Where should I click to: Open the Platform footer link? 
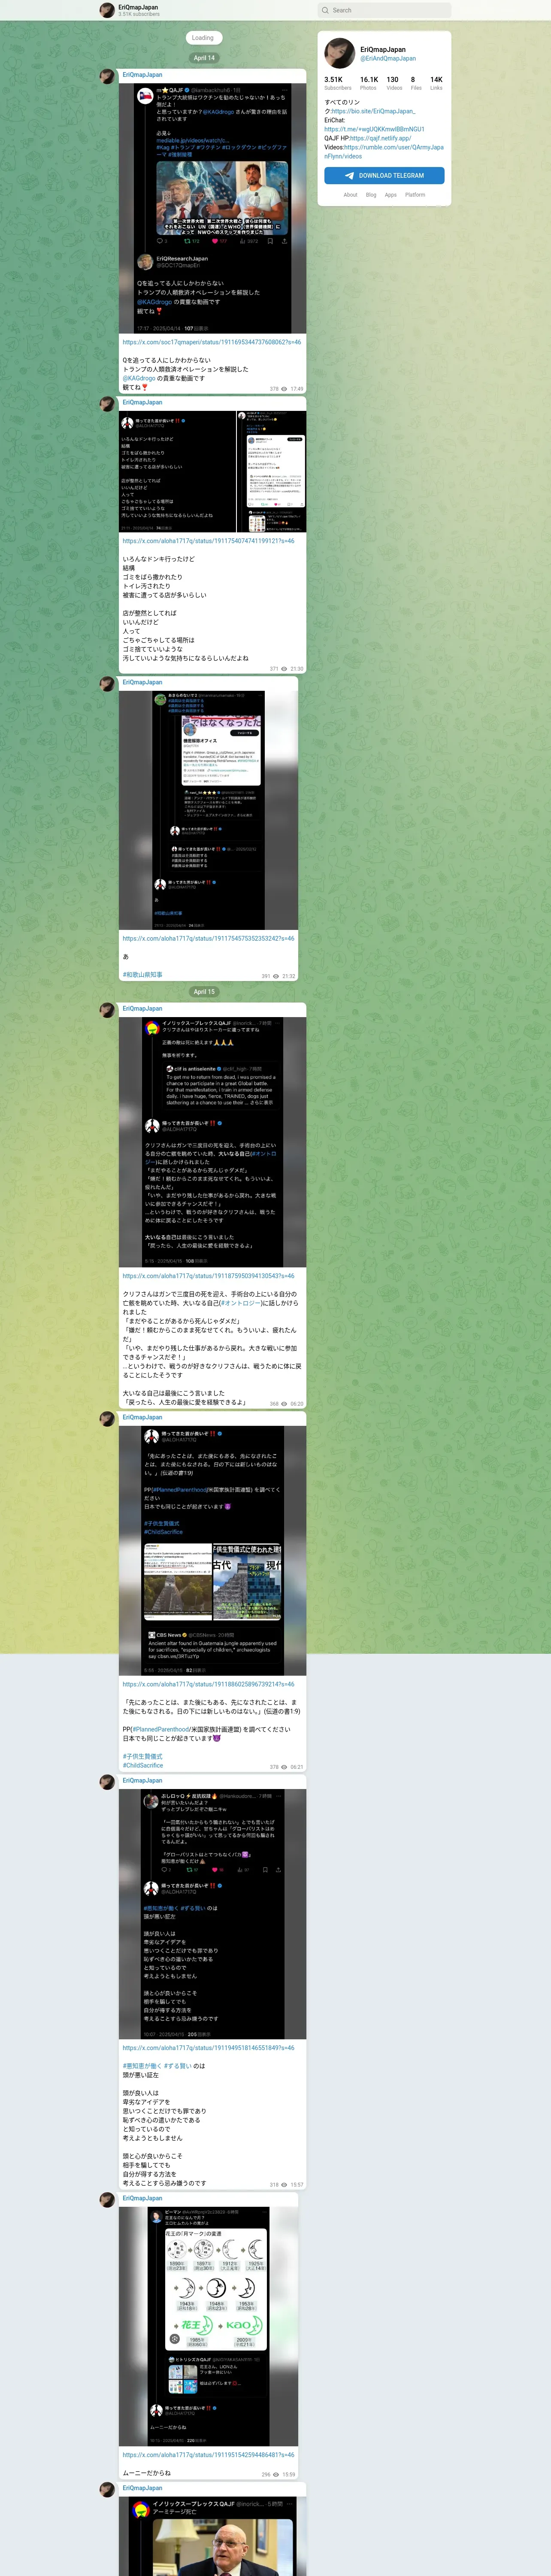tap(415, 195)
